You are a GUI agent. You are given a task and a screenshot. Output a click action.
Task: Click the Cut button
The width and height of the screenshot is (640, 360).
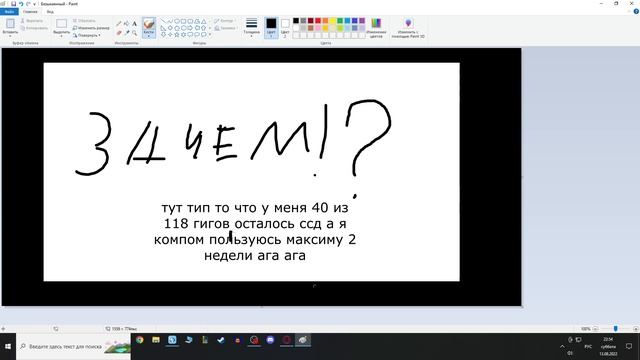tap(32, 20)
